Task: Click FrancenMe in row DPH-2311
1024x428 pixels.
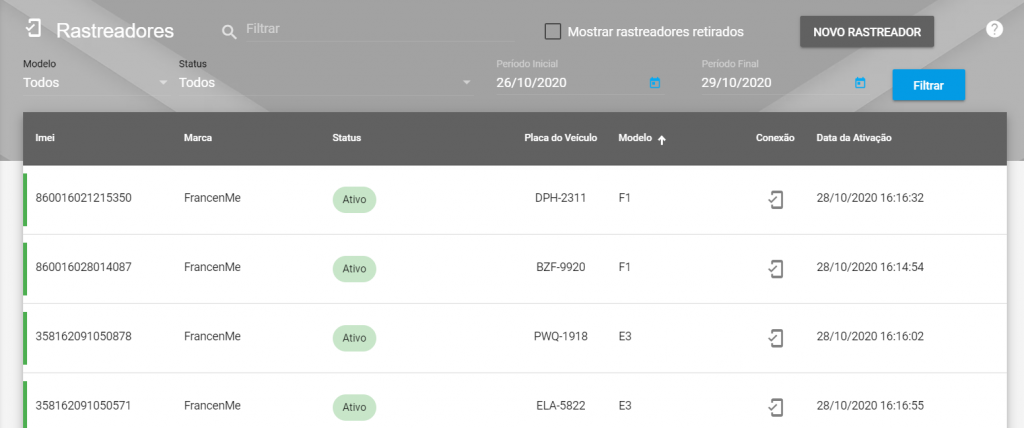Action: pos(212,198)
